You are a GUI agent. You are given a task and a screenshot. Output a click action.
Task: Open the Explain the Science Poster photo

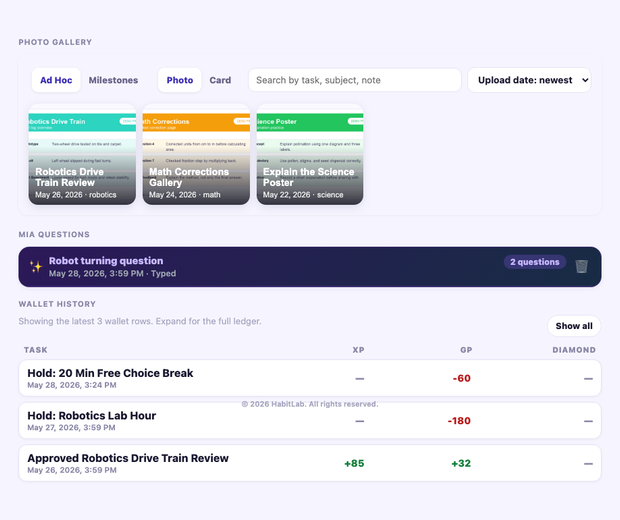coord(310,155)
